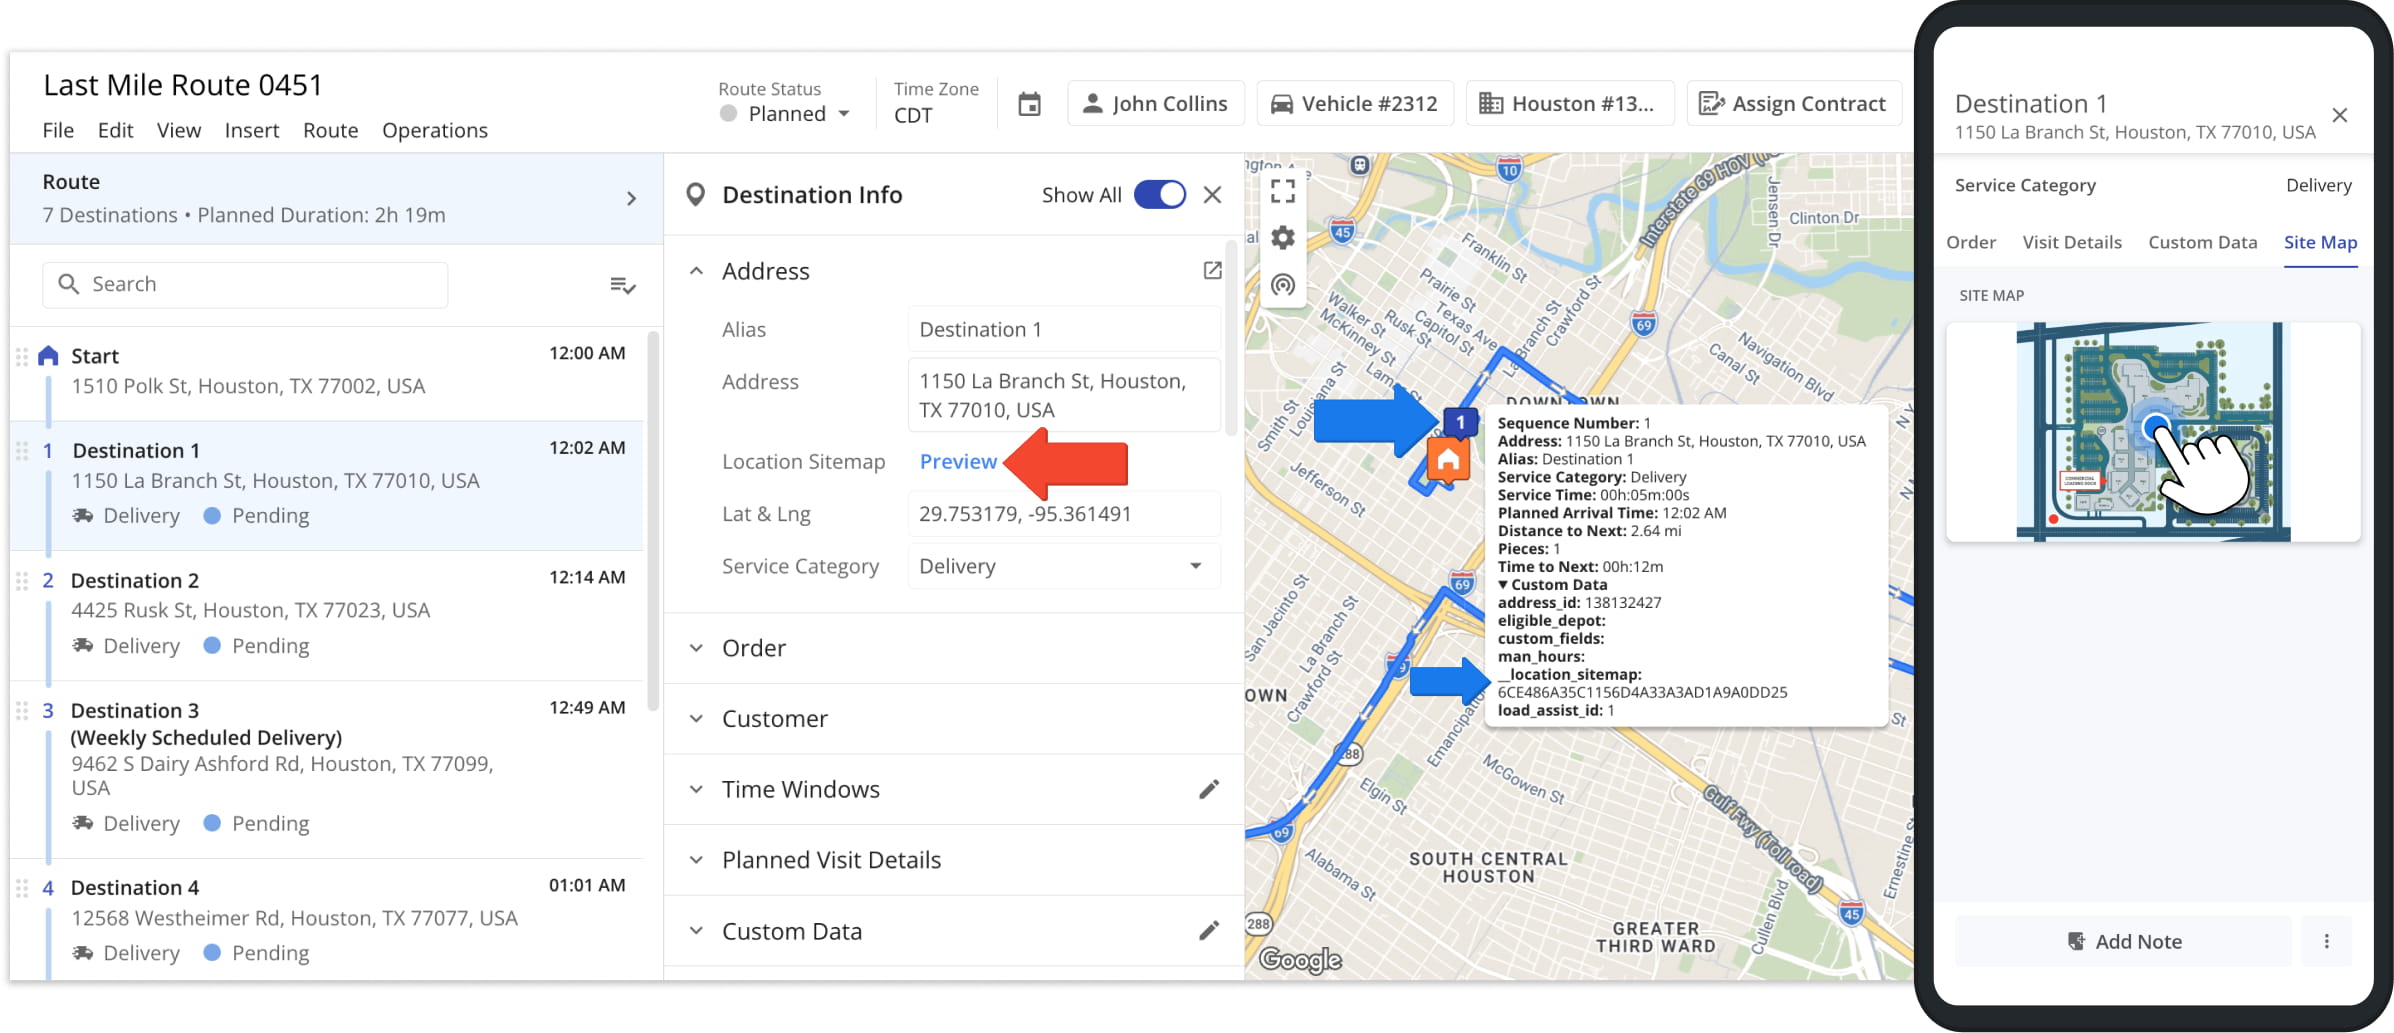
Task: Toggle the Show All switch
Action: pos(1160,195)
